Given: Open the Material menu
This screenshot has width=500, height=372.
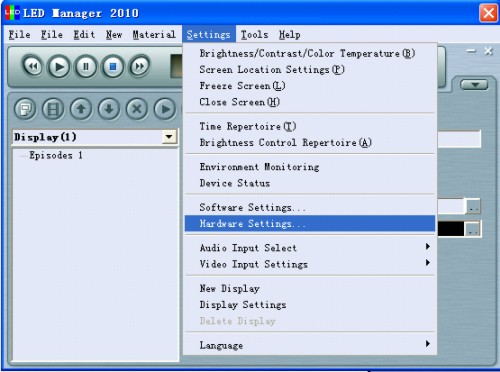Looking at the screenshot, I should coord(154,34).
